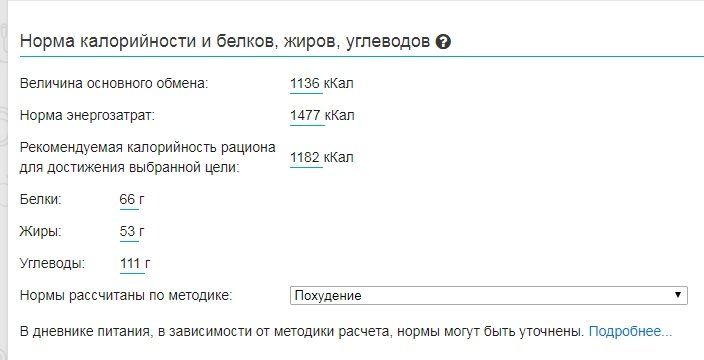Image resolution: width=704 pixels, height=360 pixels.
Task: Edit the 53 г fats value
Action: (132, 231)
